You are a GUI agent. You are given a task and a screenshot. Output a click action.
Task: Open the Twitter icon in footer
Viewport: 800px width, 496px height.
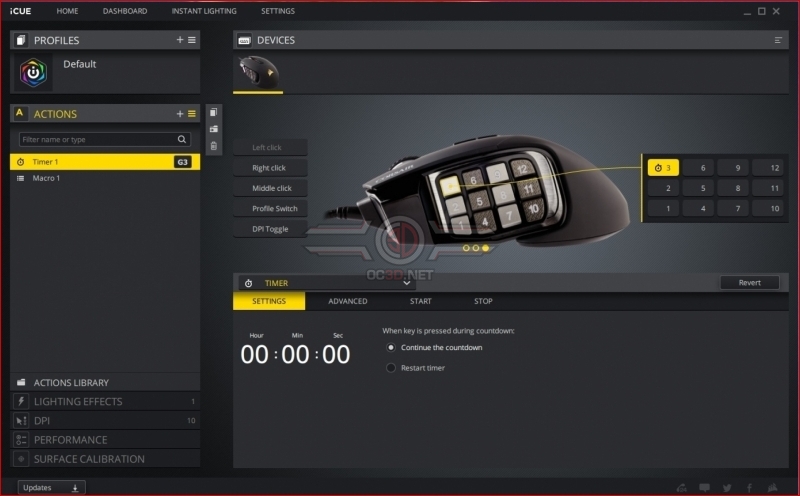coord(727,488)
